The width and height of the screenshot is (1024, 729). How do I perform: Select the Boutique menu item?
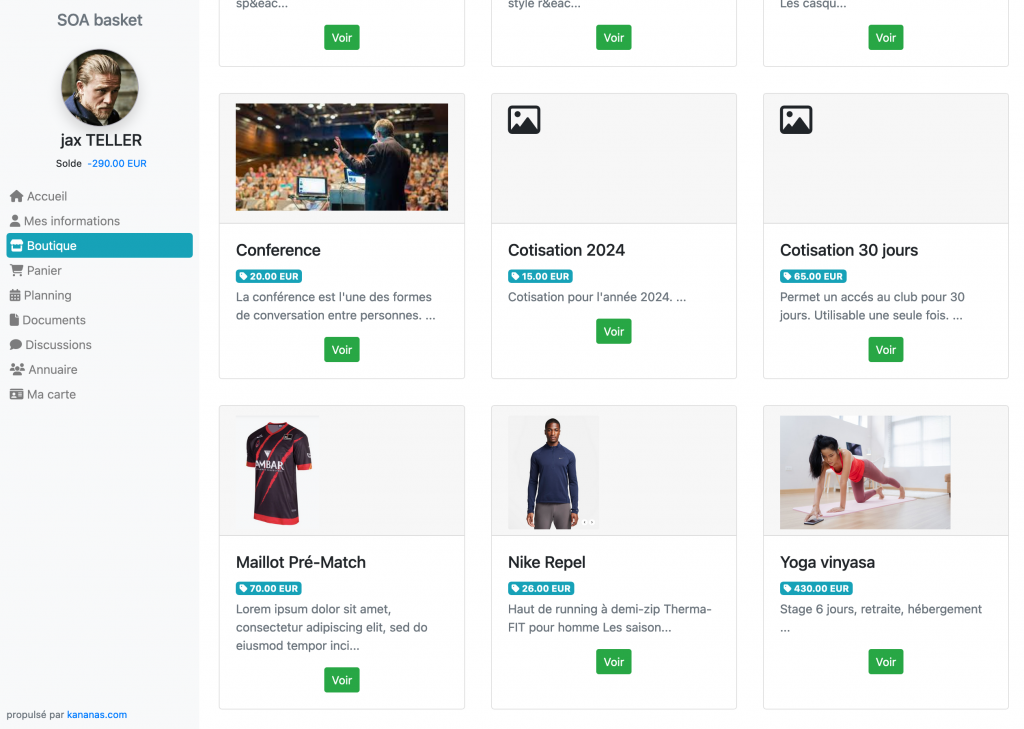(99, 246)
